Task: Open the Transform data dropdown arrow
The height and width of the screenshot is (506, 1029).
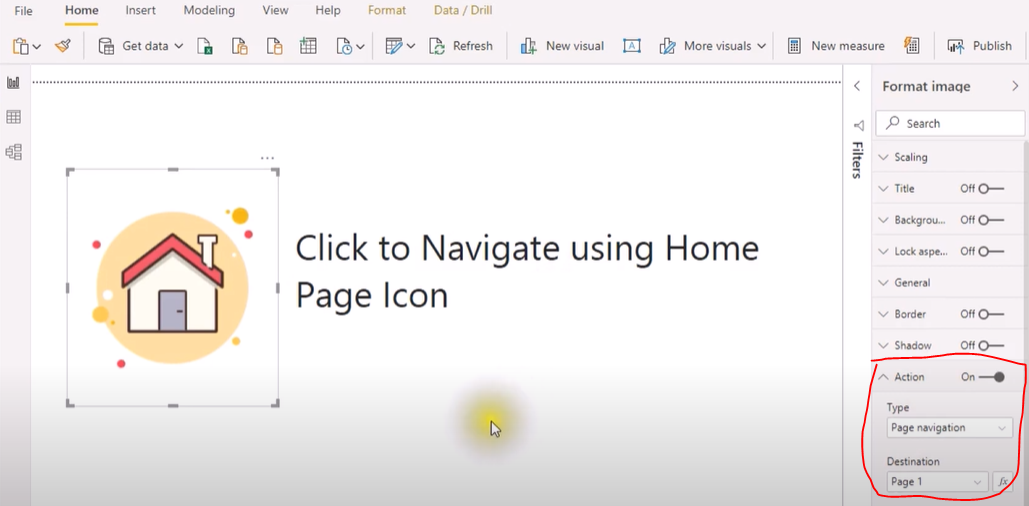Action: 411,47
